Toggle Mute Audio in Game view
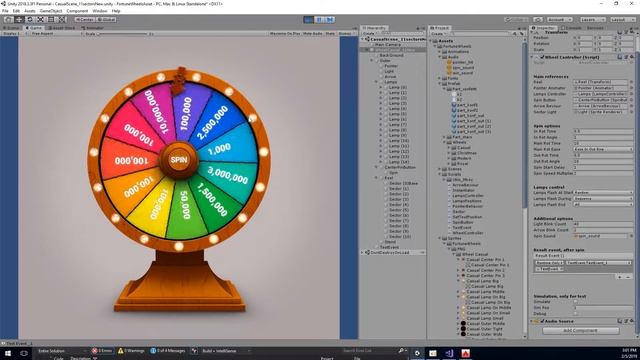This screenshot has width=640, height=360. click(x=313, y=33)
